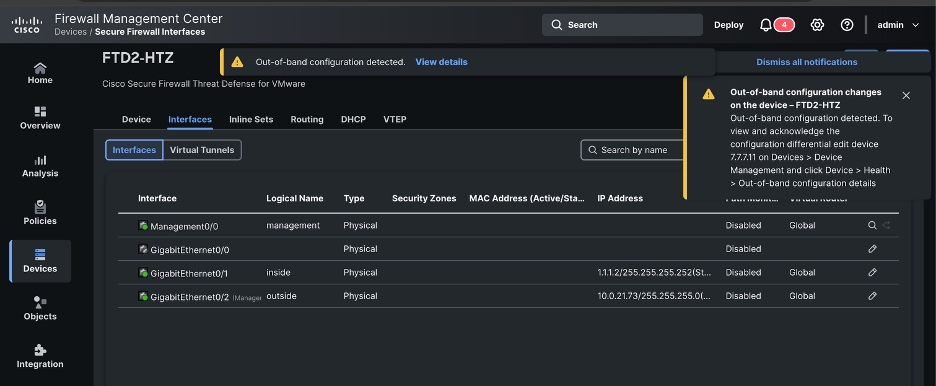
Task: Open Devices in sidebar
Action: tap(40, 261)
